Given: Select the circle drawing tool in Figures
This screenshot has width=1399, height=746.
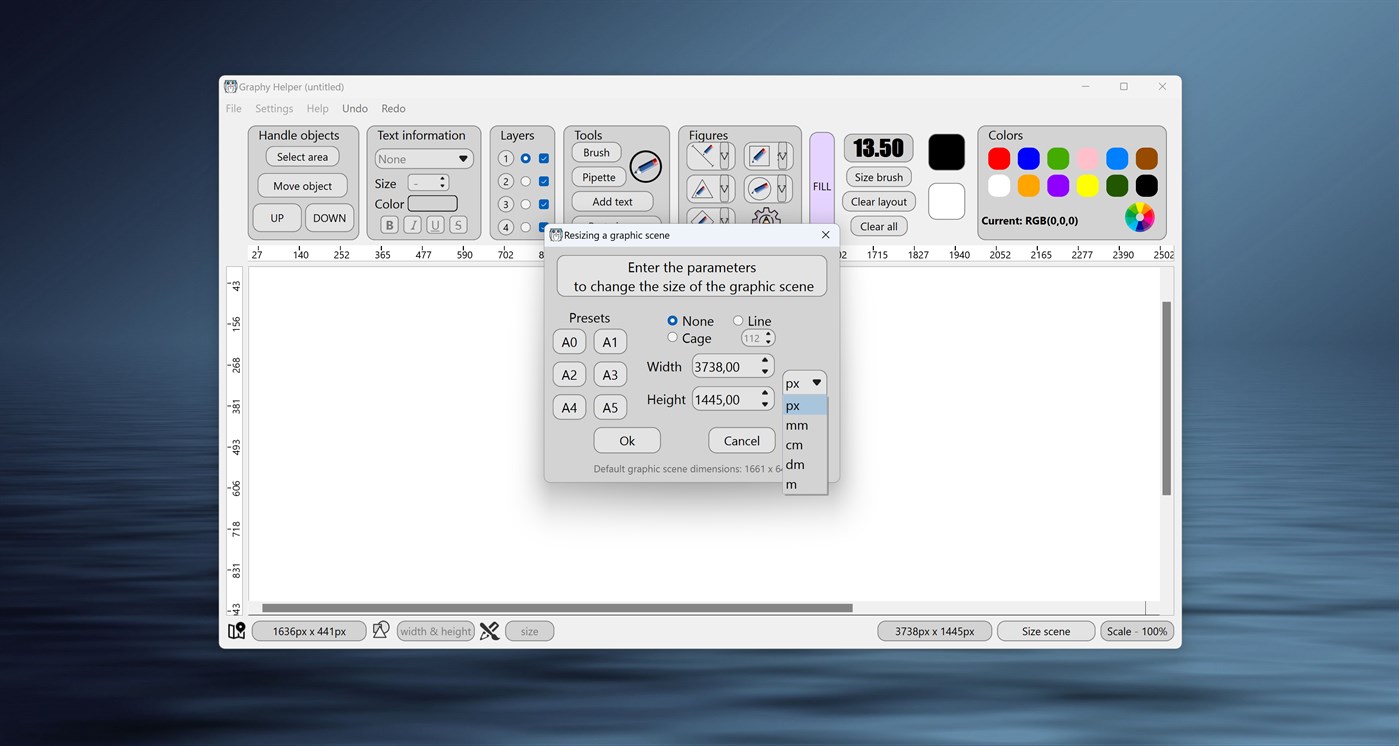Looking at the screenshot, I should point(762,188).
